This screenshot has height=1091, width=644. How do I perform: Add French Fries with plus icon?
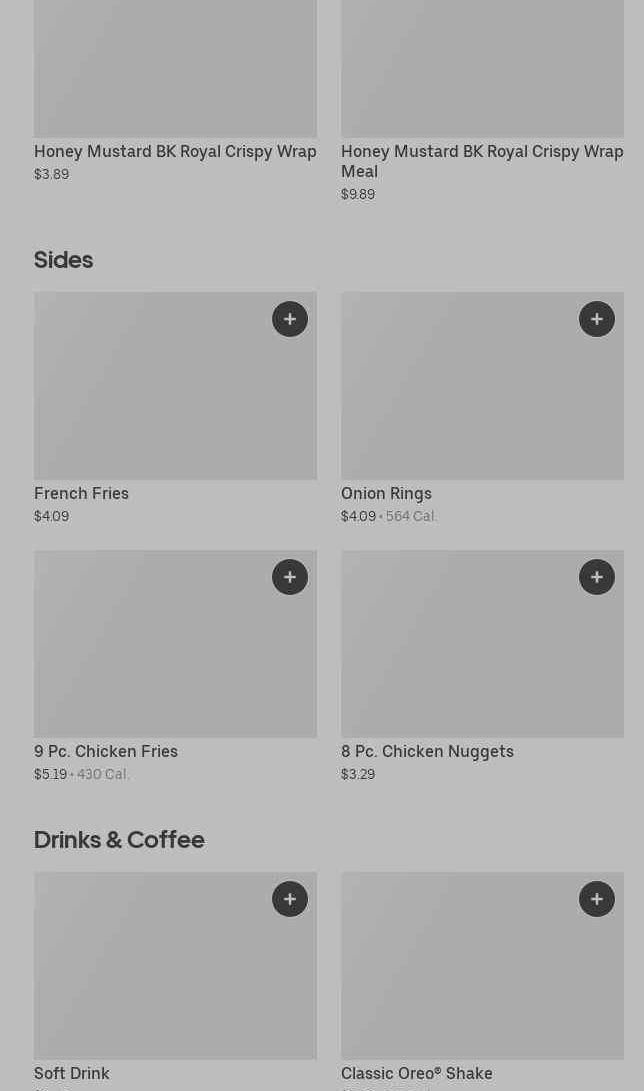(x=290, y=319)
